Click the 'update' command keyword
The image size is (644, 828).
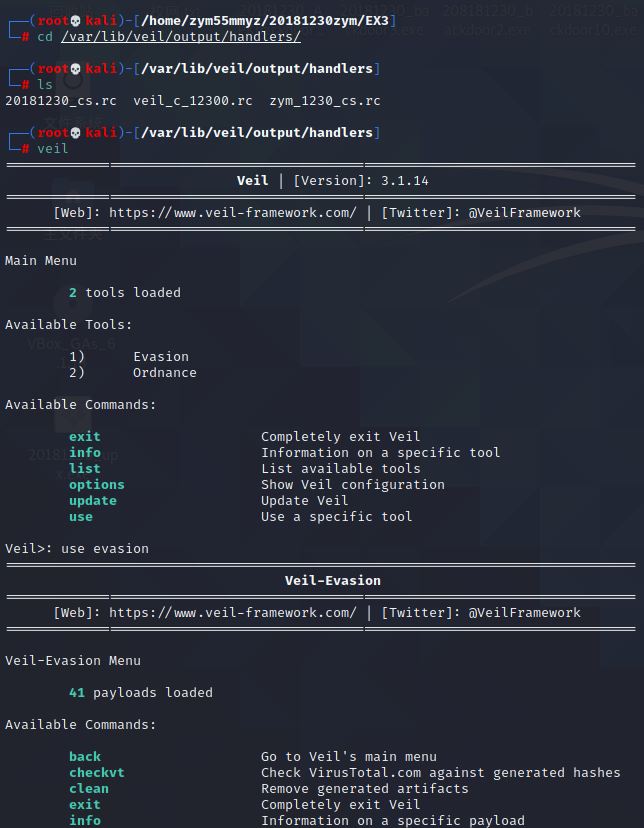click(92, 501)
